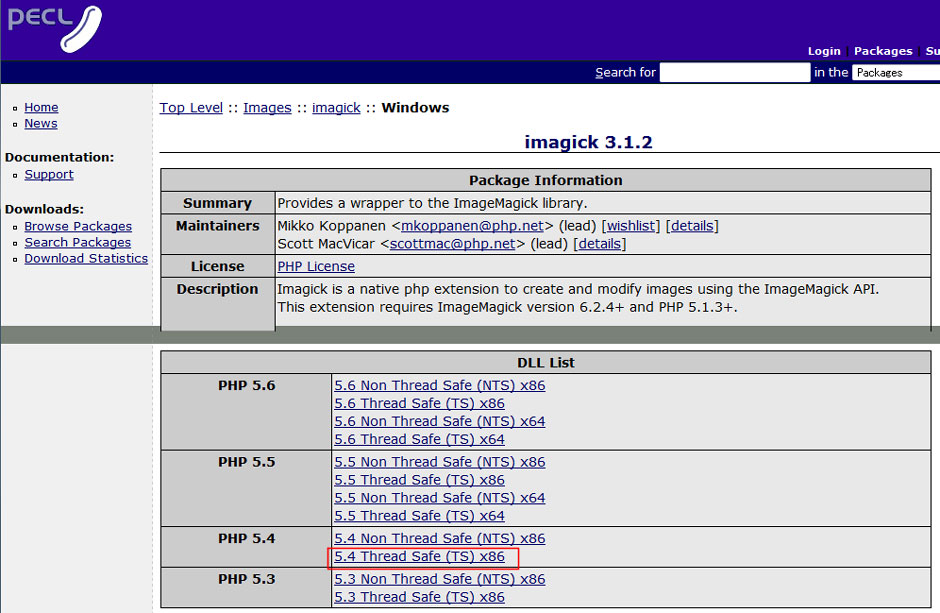The height and width of the screenshot is (613, 940).
Task: Open the Login link
Action: (824, 51)
